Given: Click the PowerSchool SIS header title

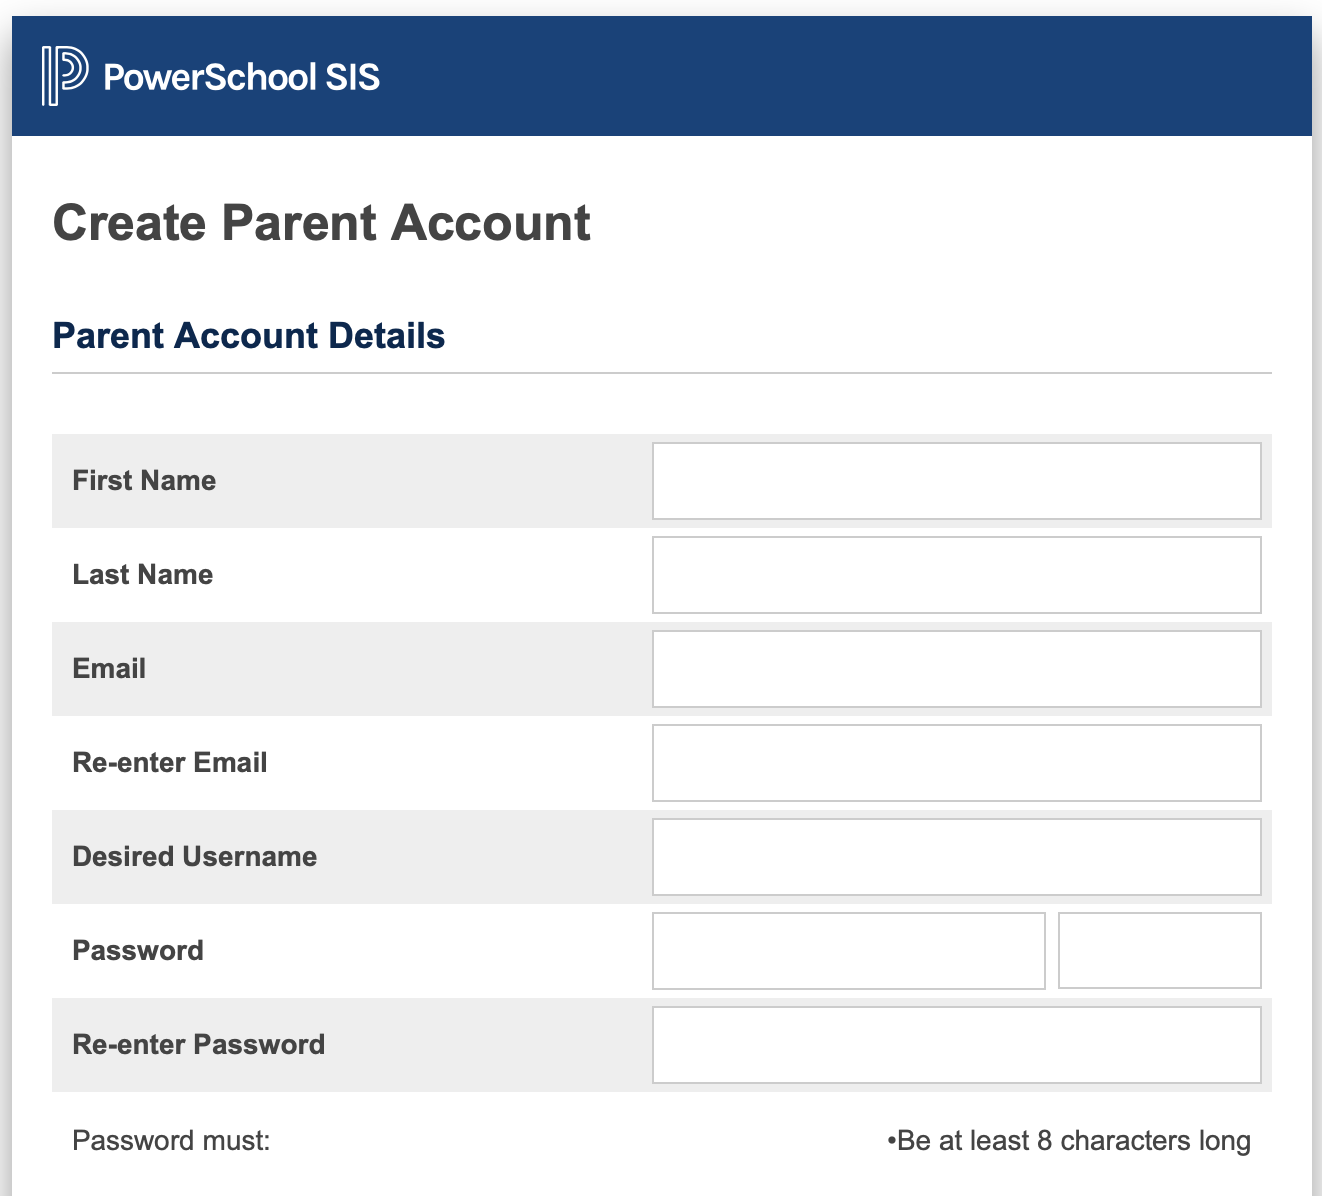Looking at the screenshot, I should coord(242,77).
